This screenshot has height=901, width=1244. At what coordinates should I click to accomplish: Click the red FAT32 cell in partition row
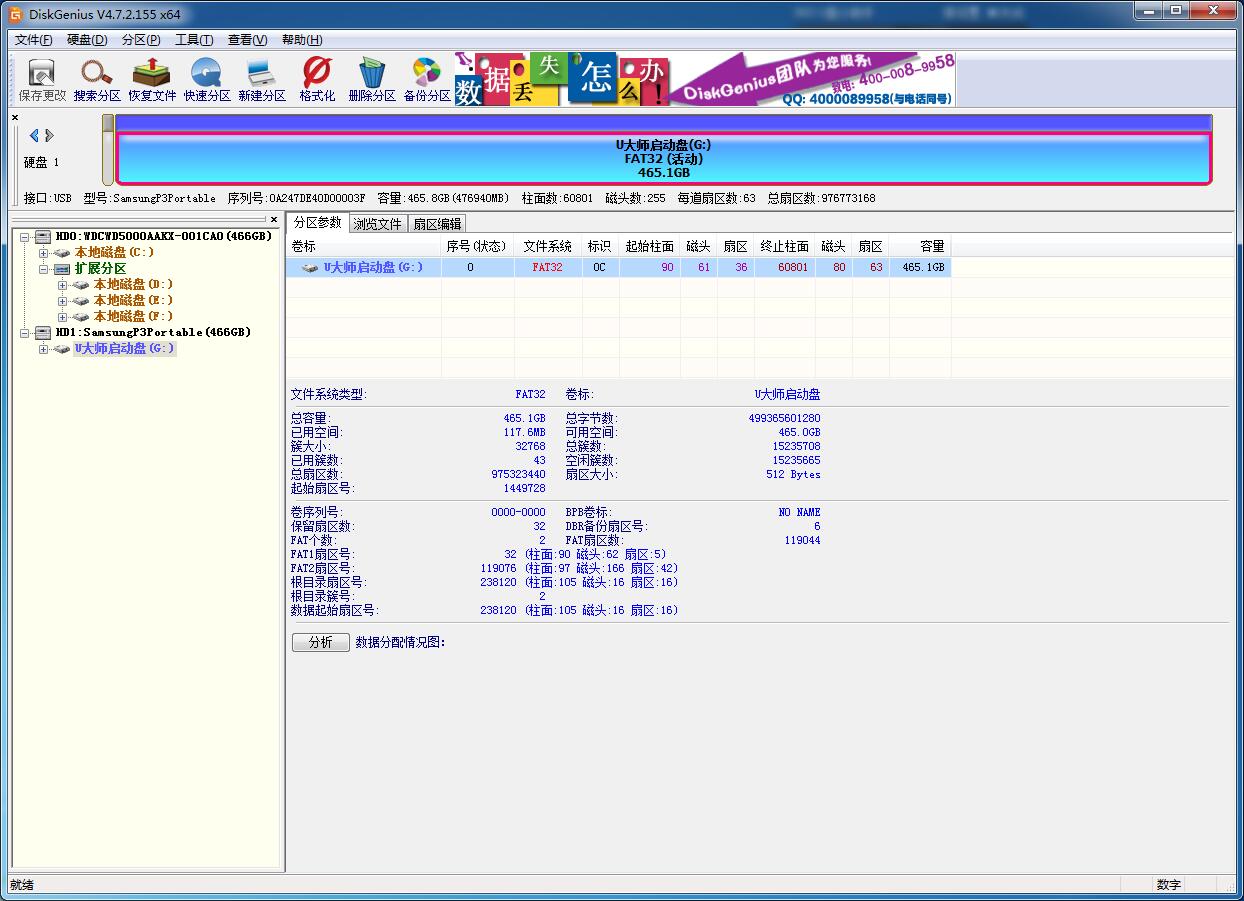tap(548, 268)
